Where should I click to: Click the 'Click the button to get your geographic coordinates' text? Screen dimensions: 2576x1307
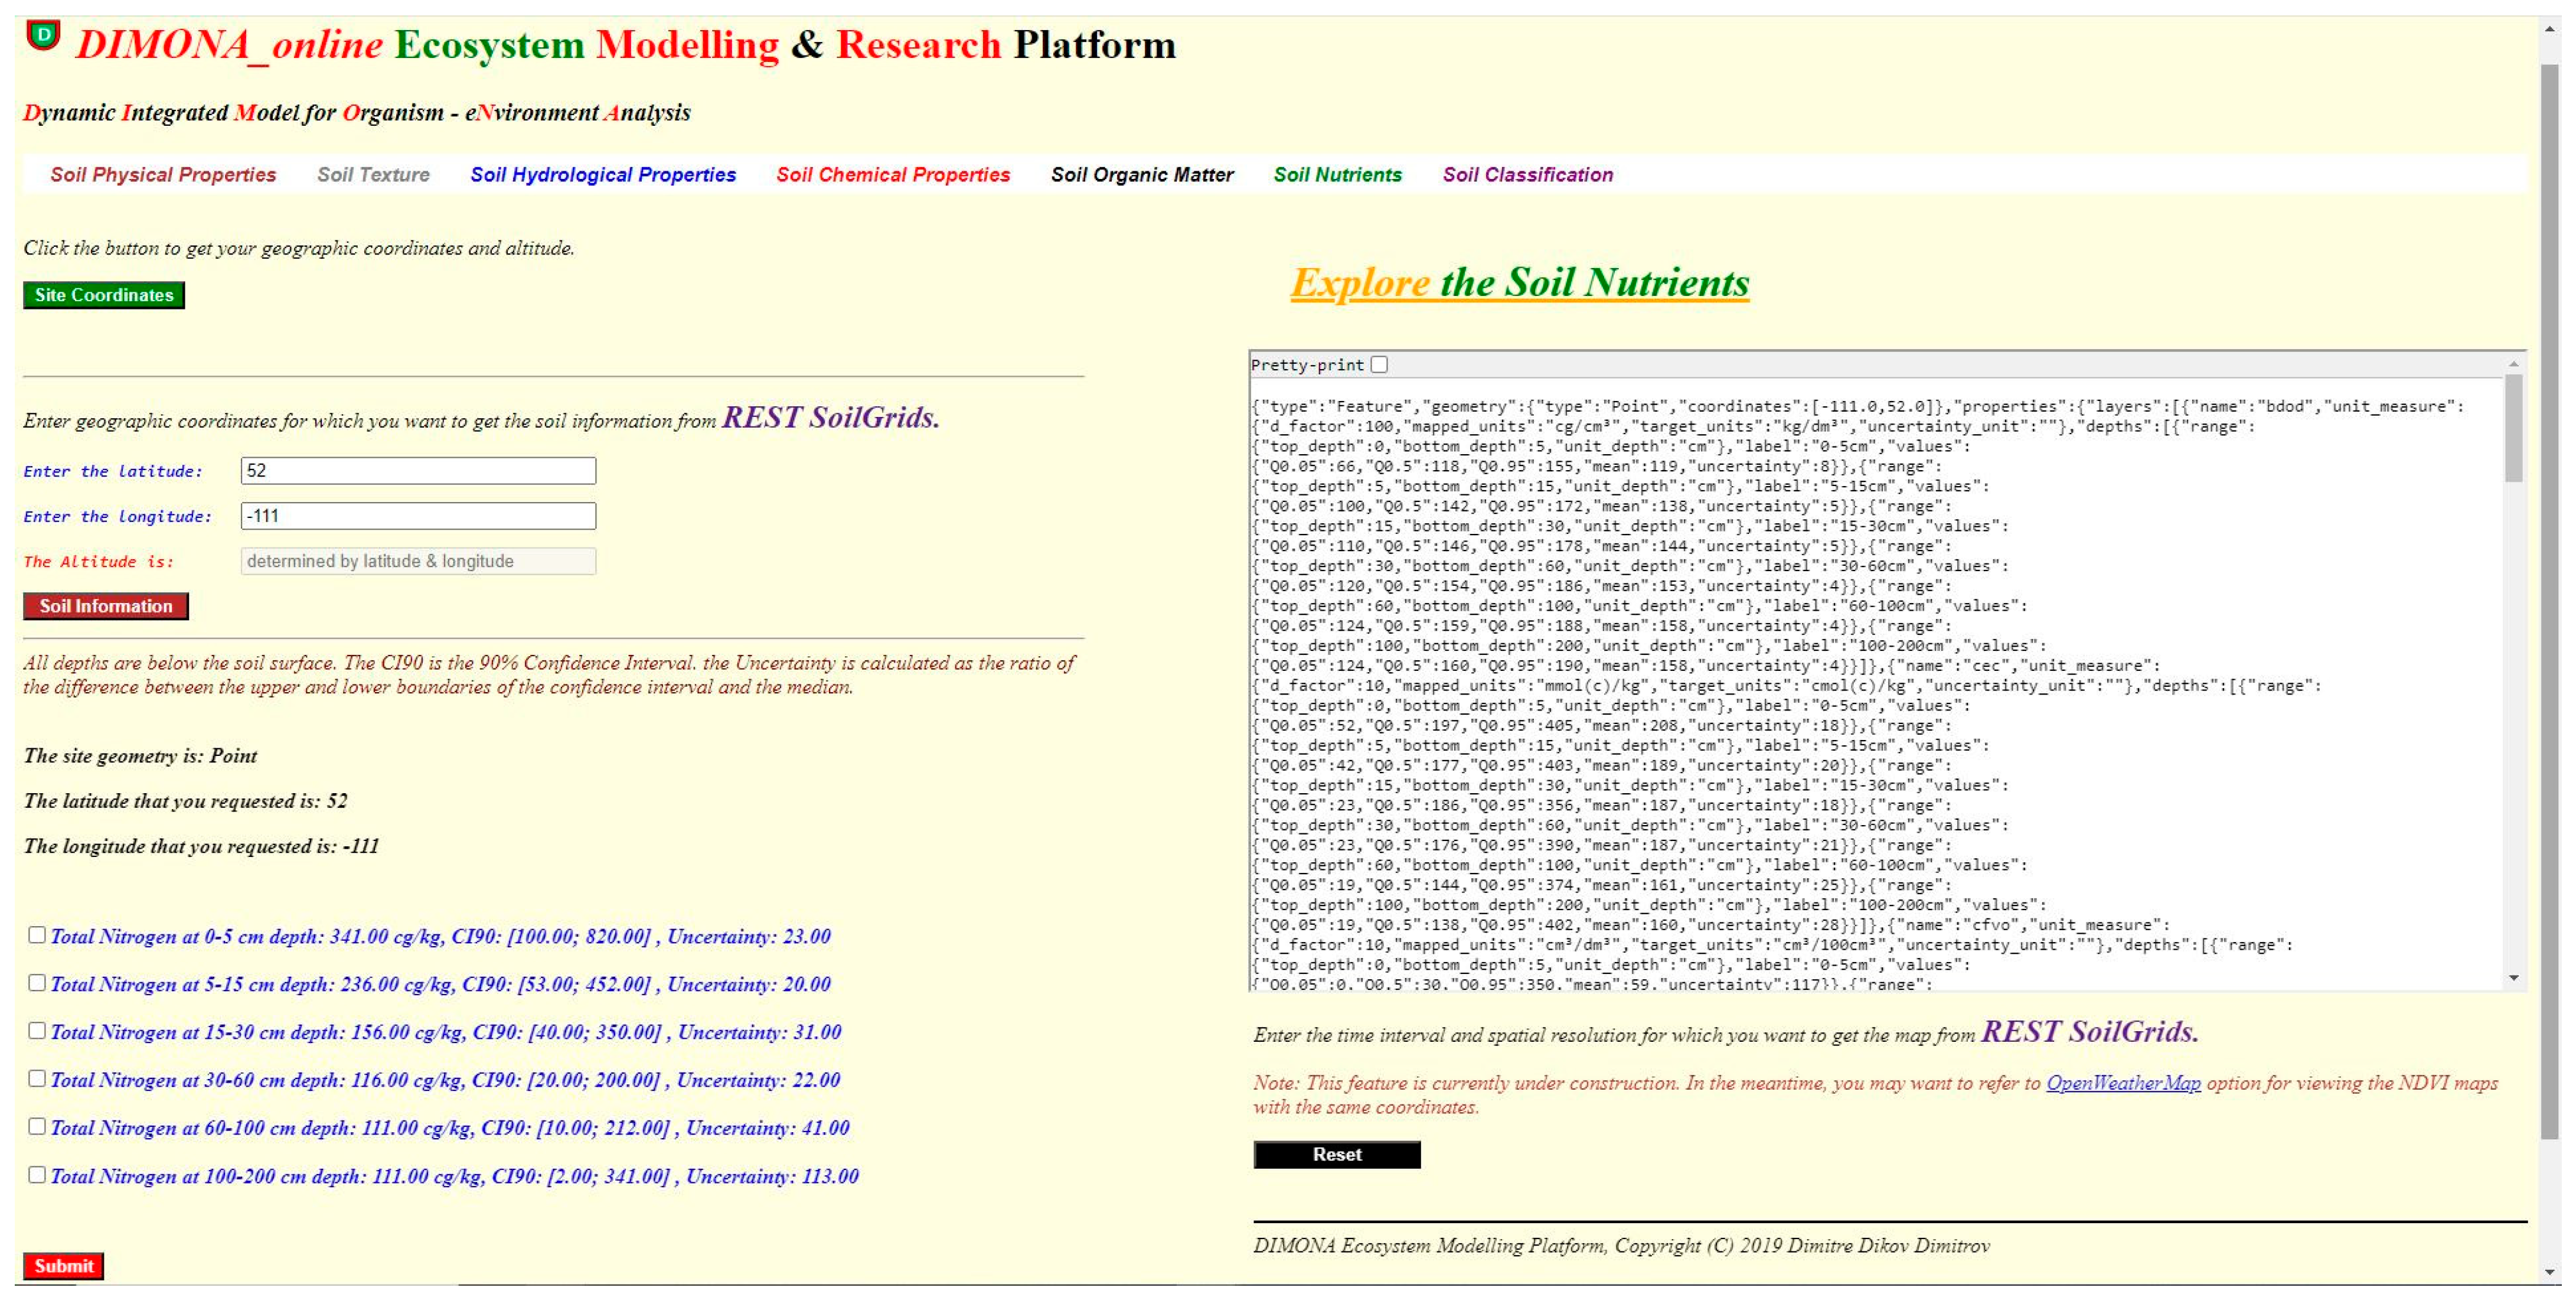[x=299, y=248]
